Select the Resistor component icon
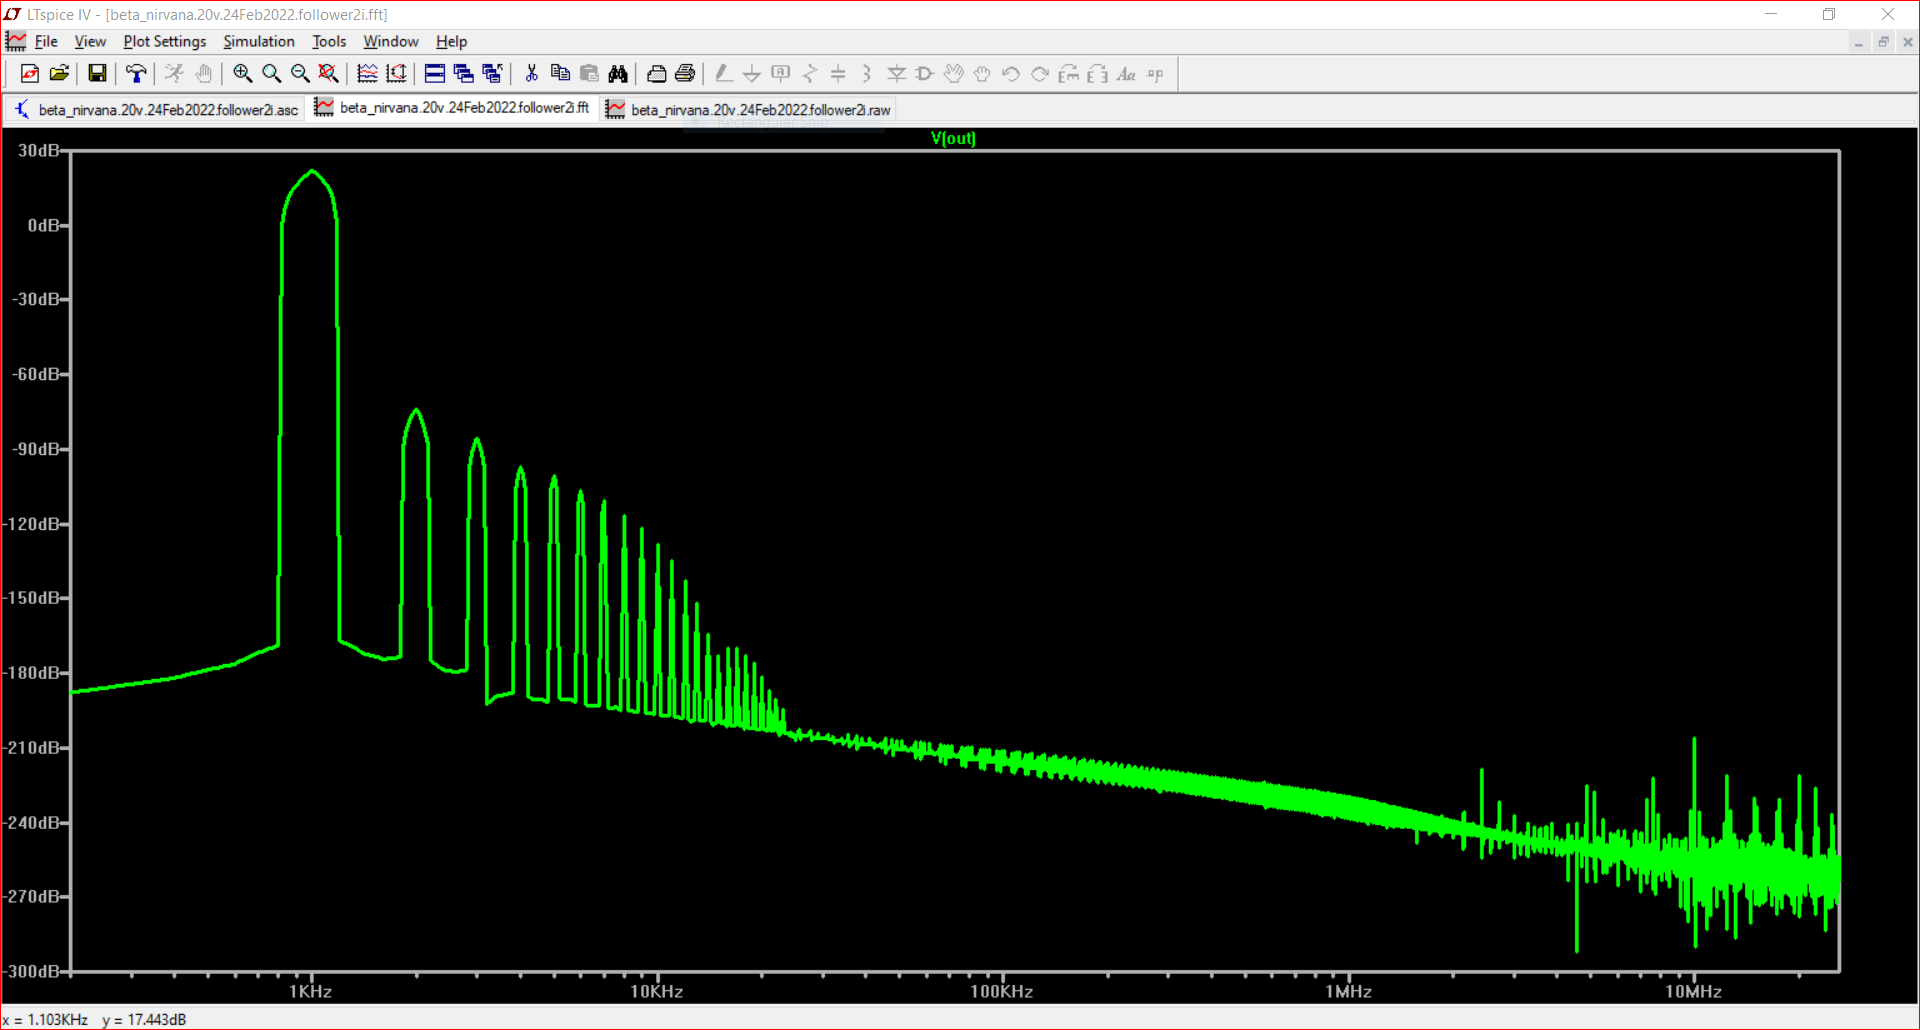 pos(810,73)
